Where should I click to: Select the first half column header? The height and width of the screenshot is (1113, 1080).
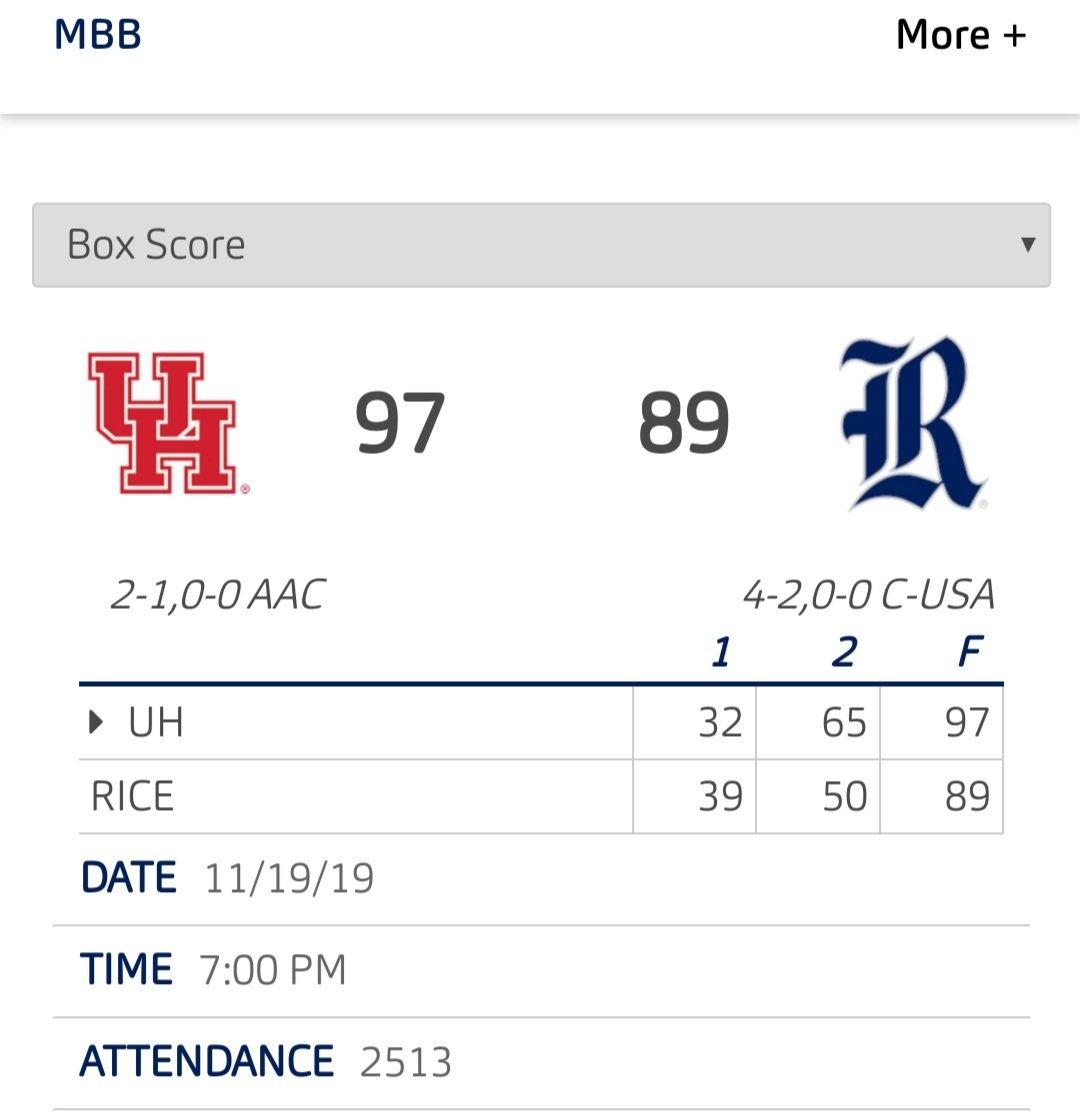click(x=721, y=652)
